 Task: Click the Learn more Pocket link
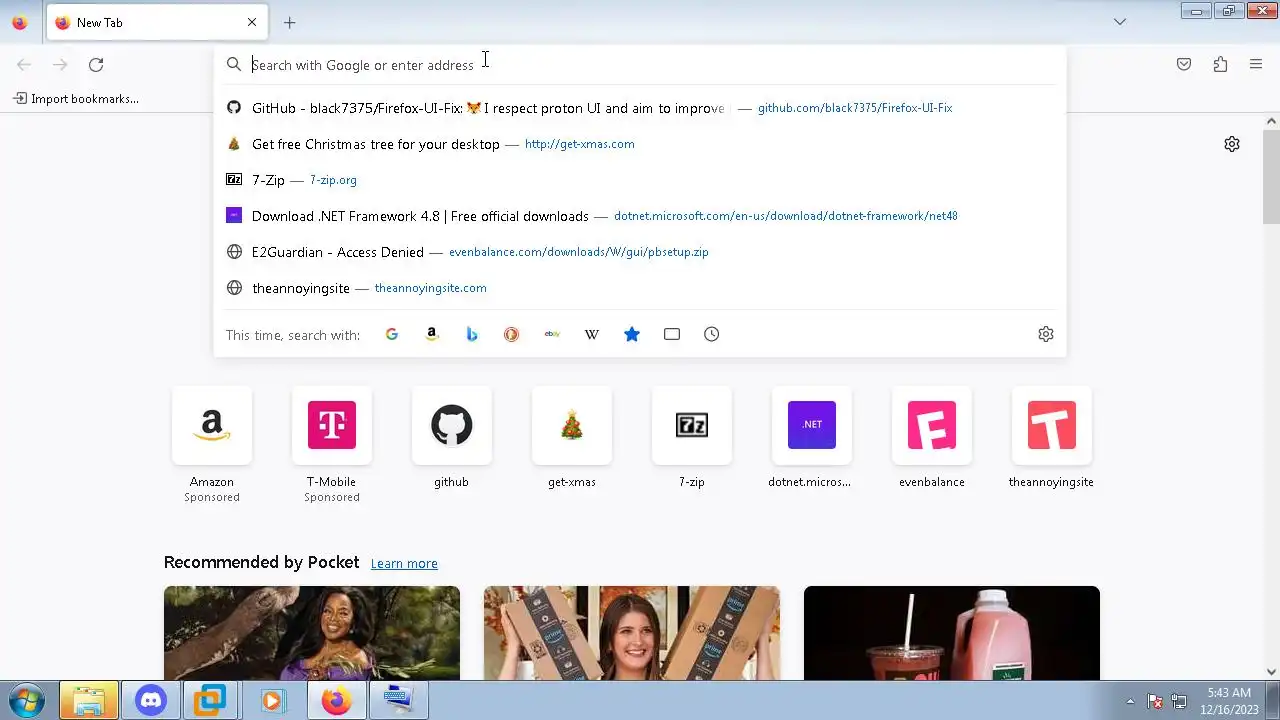pos(404,564)
